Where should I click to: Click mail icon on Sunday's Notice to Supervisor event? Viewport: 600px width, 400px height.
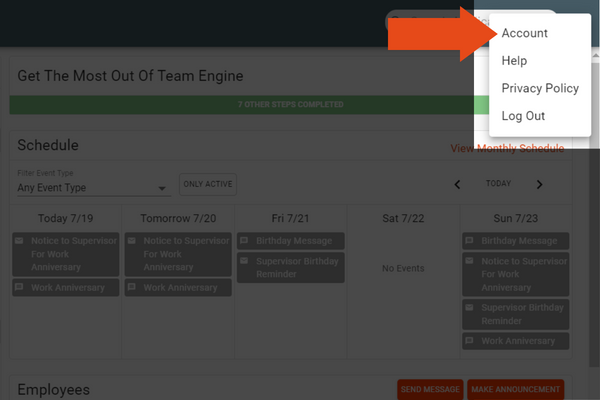469,261
